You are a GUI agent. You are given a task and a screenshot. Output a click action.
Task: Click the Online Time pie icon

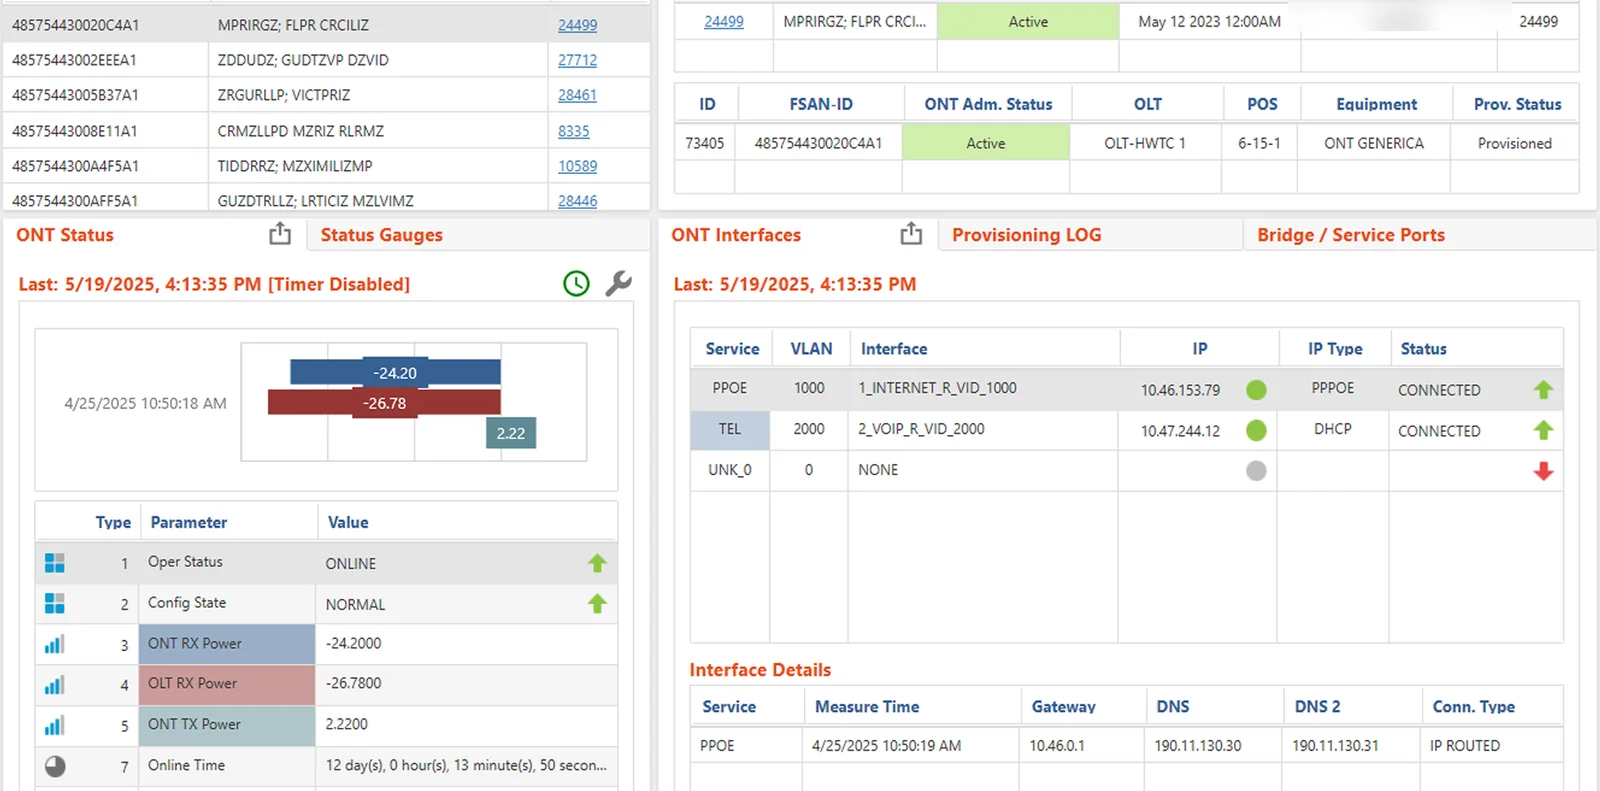click(55, 766)
